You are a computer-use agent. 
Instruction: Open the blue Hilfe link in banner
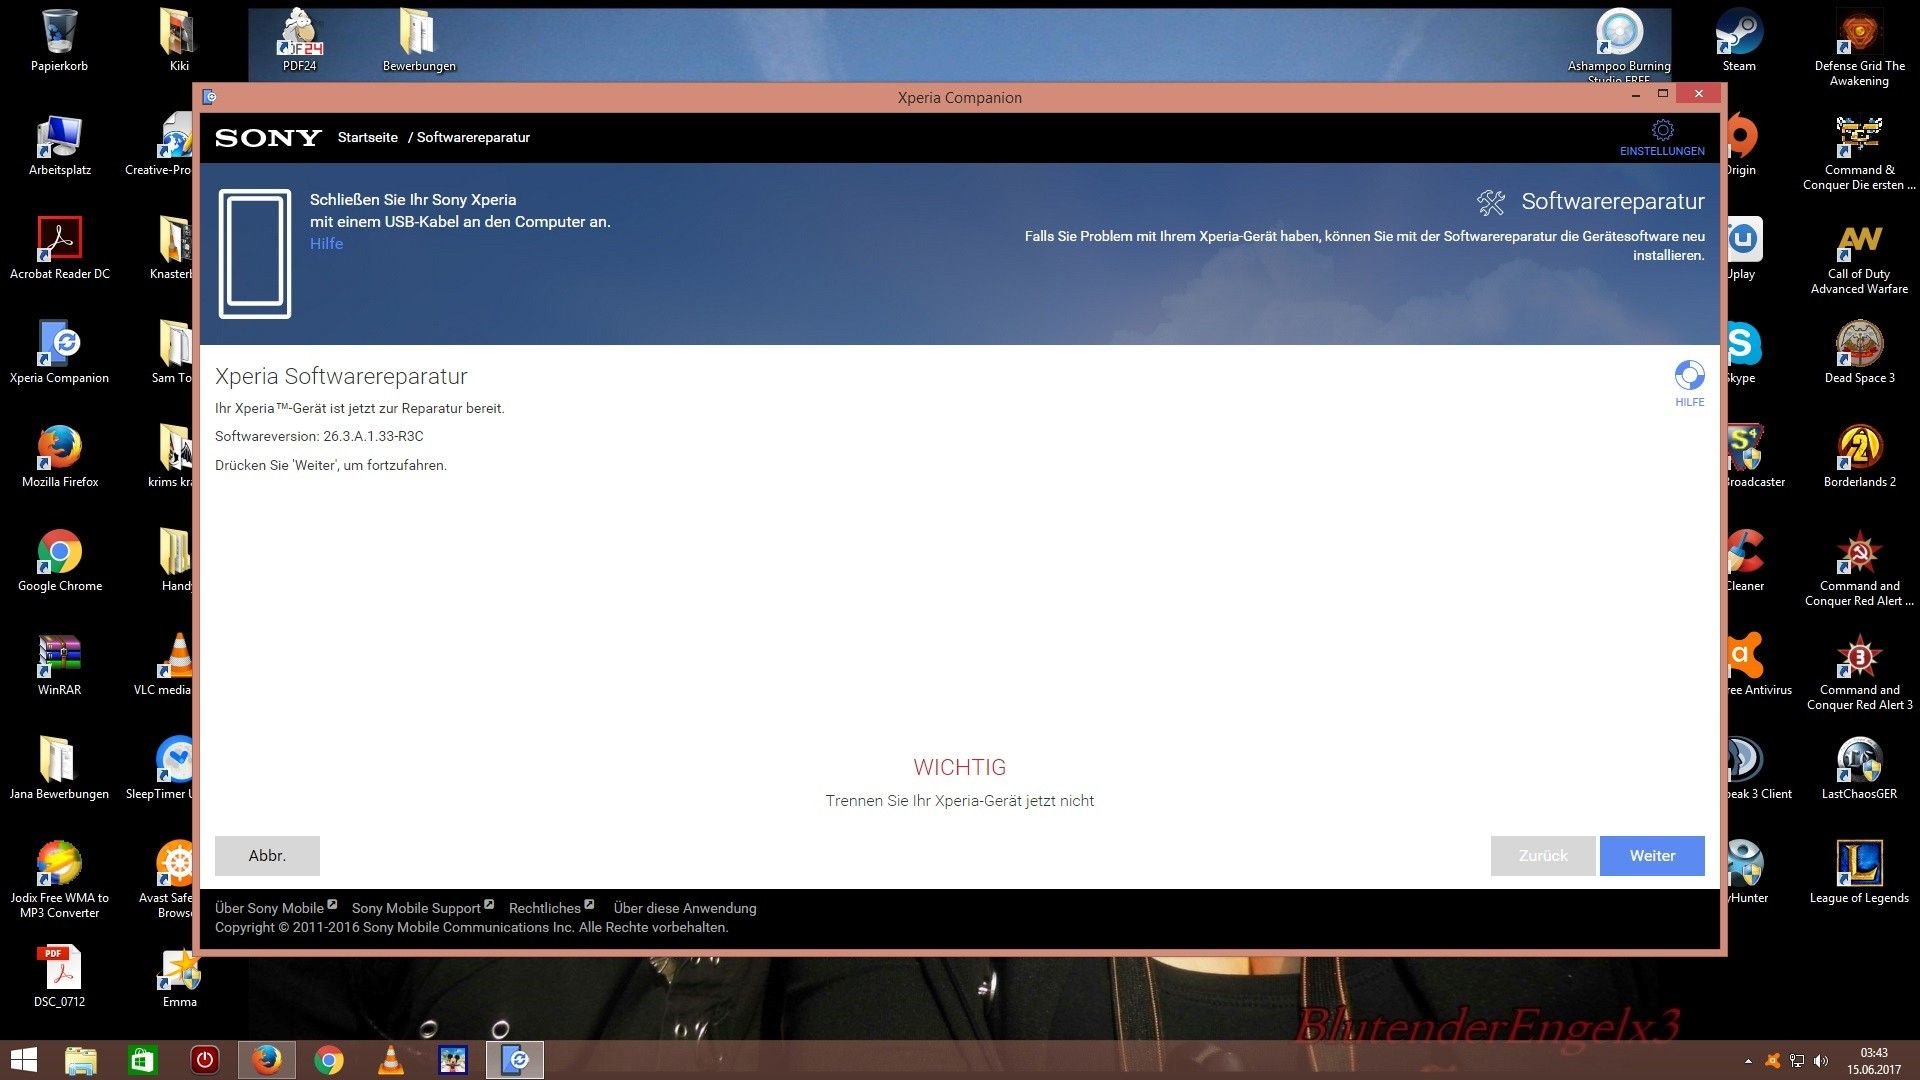pos(326,244)
